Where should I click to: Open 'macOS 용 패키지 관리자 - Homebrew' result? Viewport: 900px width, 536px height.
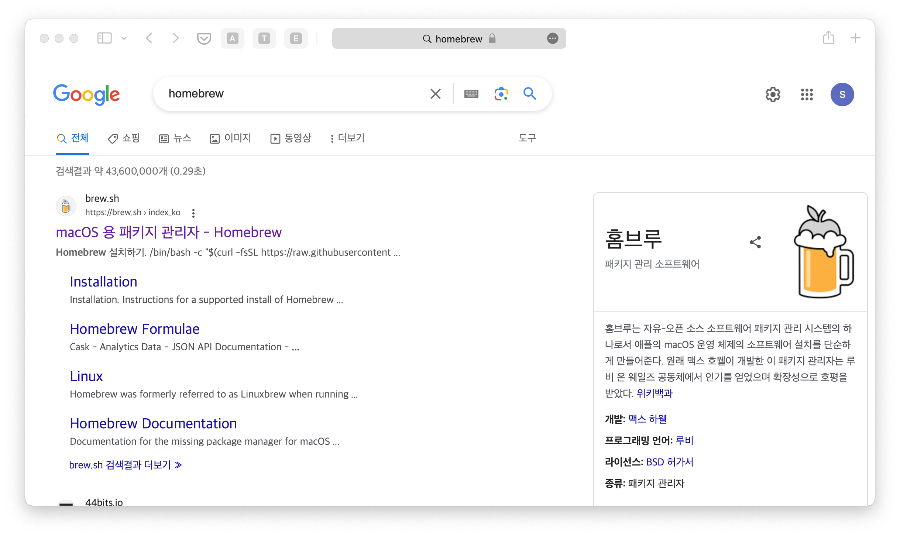tap(169, 232)
